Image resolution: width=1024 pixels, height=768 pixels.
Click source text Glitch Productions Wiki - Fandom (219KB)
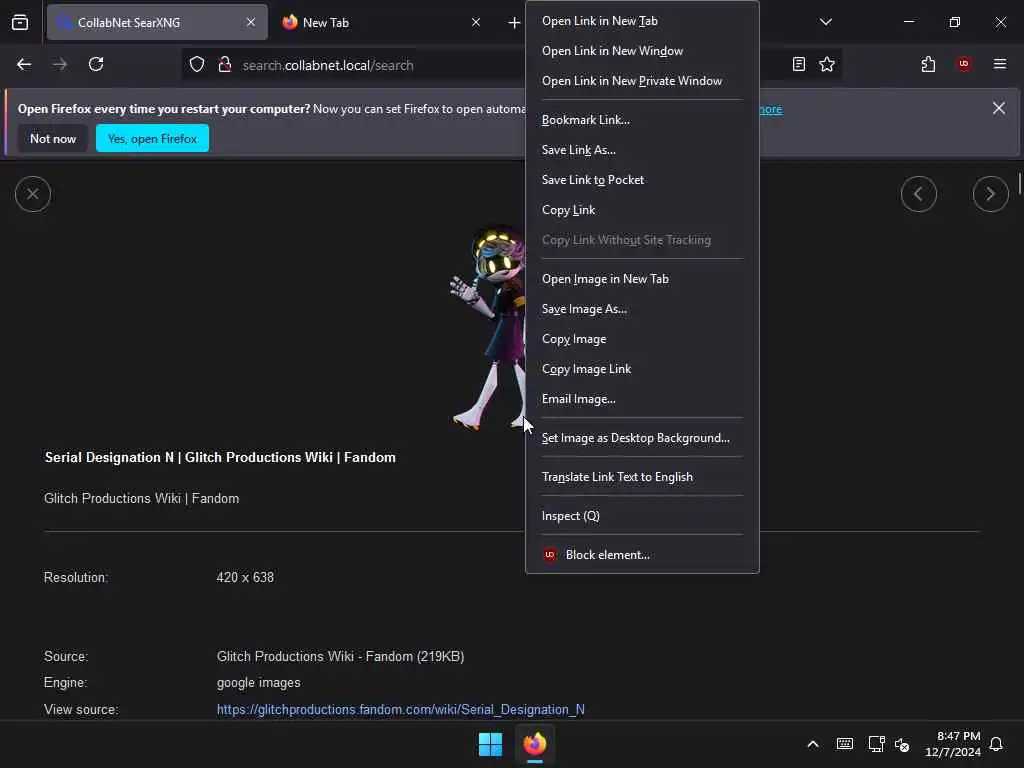tap(340, 656)
